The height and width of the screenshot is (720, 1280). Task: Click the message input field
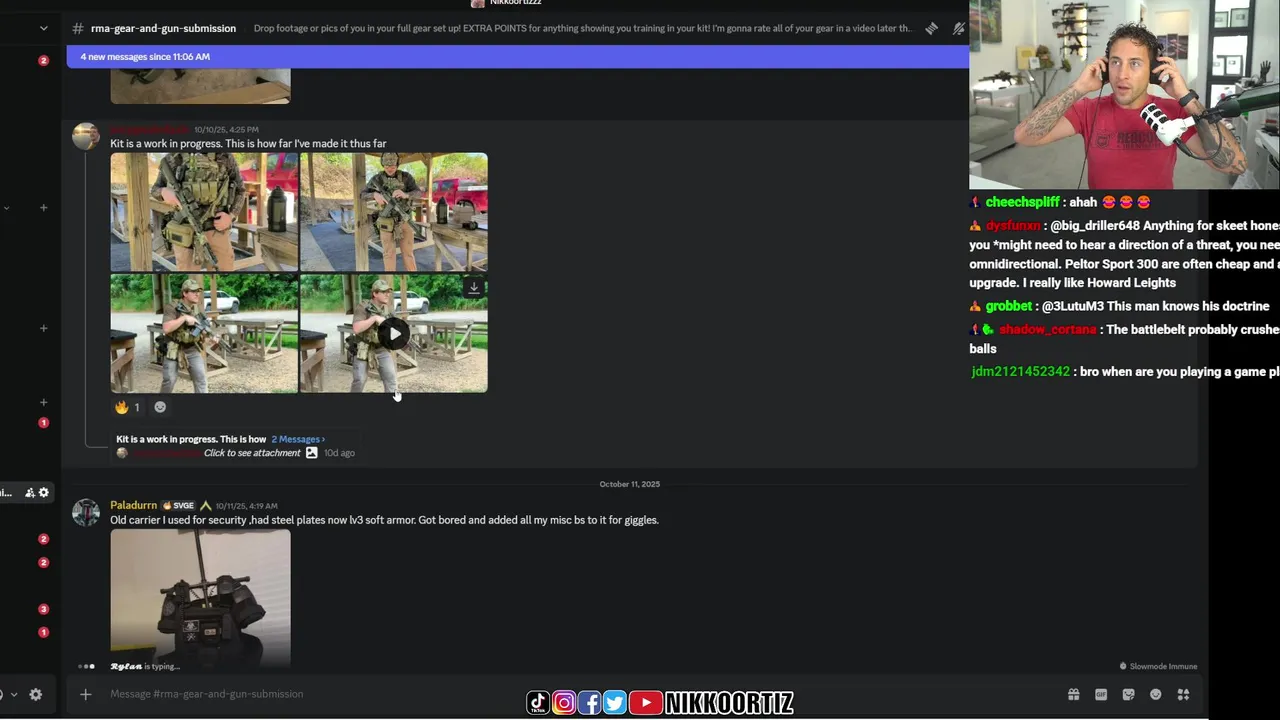pos(580,694)
